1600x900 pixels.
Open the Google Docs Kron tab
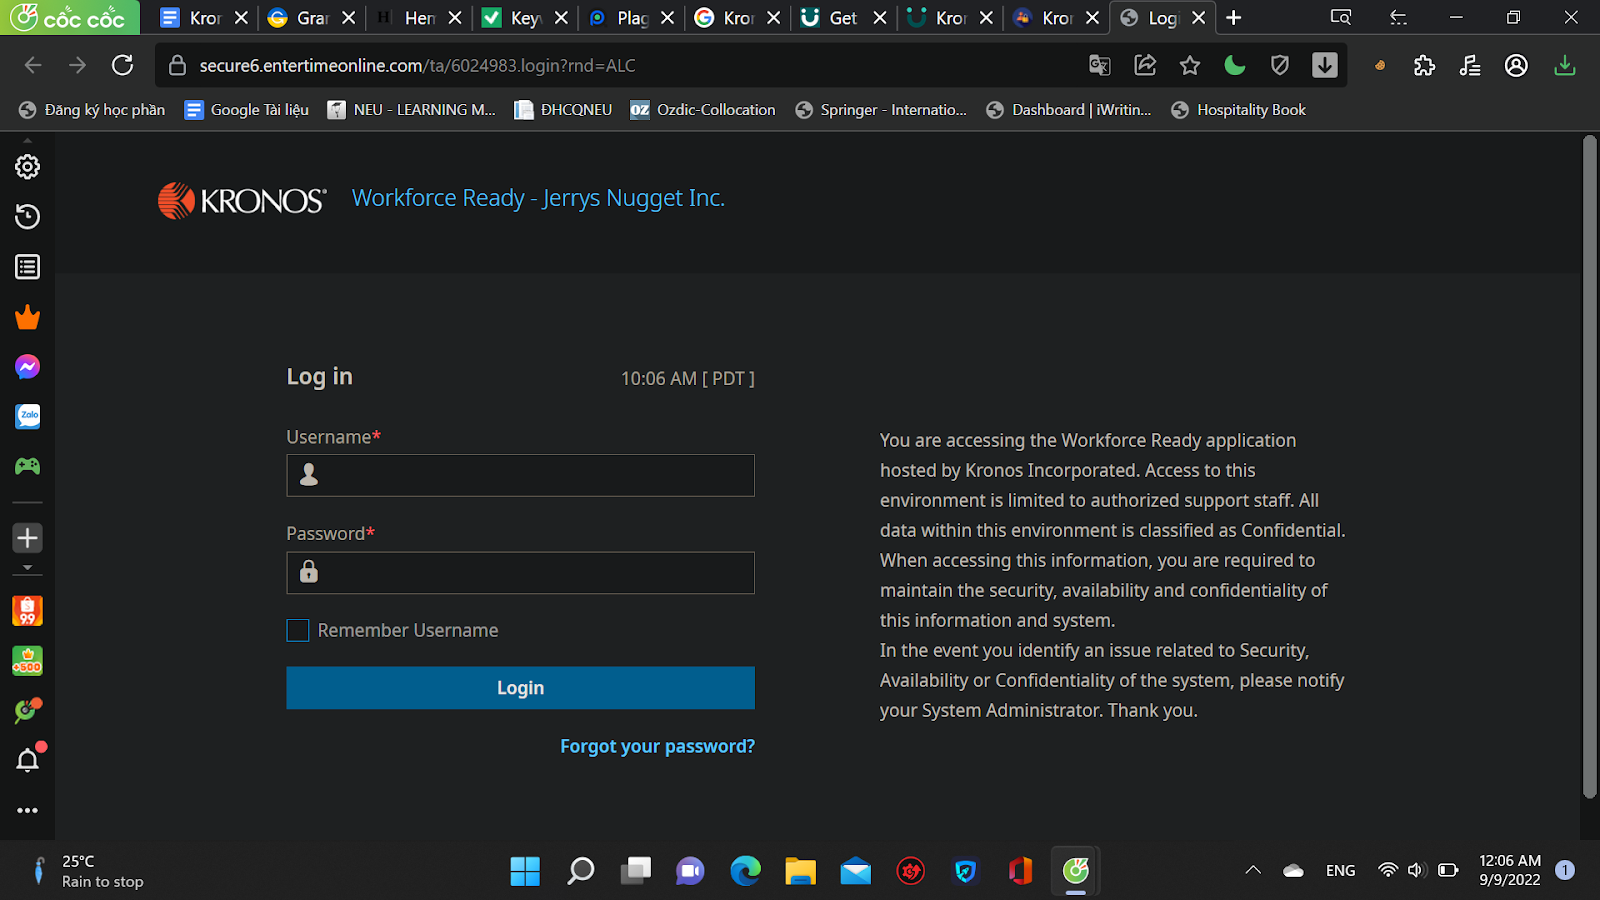(204, 18)
